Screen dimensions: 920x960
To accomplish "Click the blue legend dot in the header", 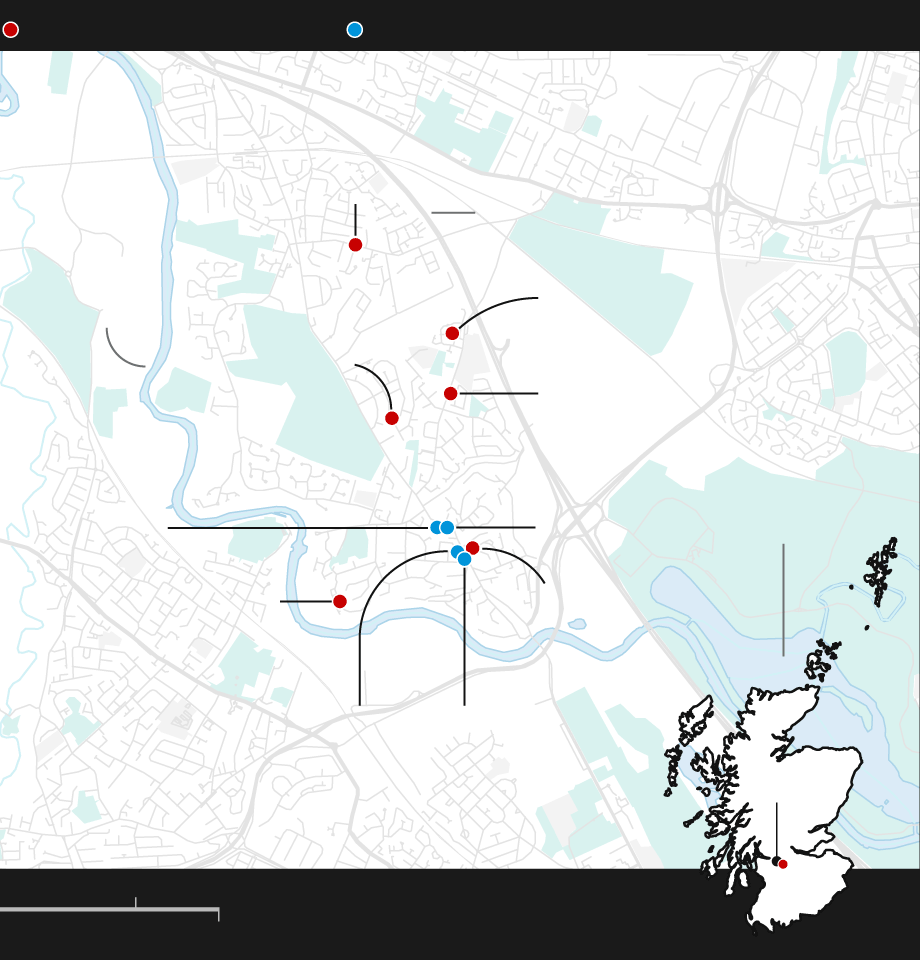I will [354, 30].
